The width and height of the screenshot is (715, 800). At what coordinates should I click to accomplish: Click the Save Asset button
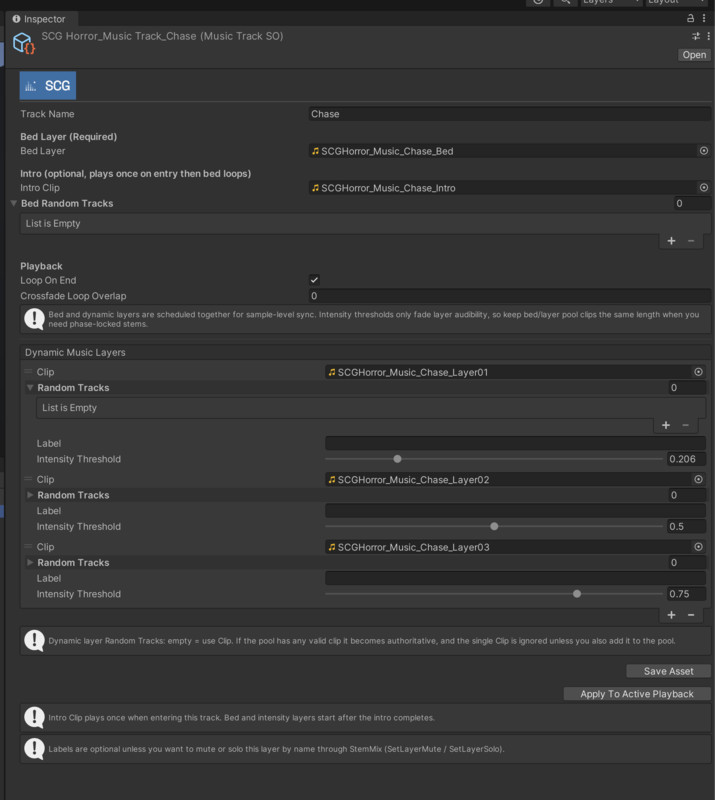668,671
